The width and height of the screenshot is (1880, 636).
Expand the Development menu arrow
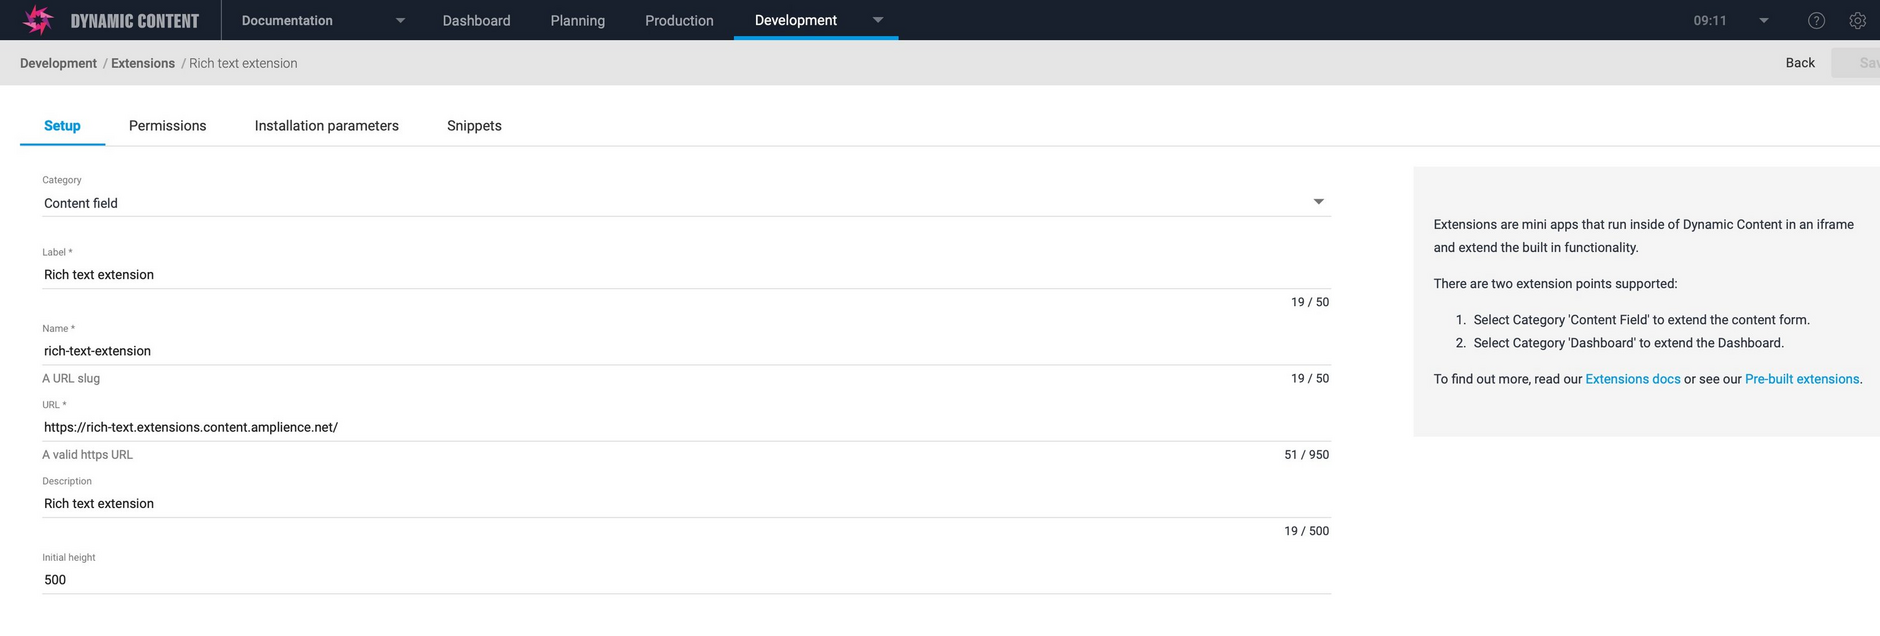[x=878, y=20]
